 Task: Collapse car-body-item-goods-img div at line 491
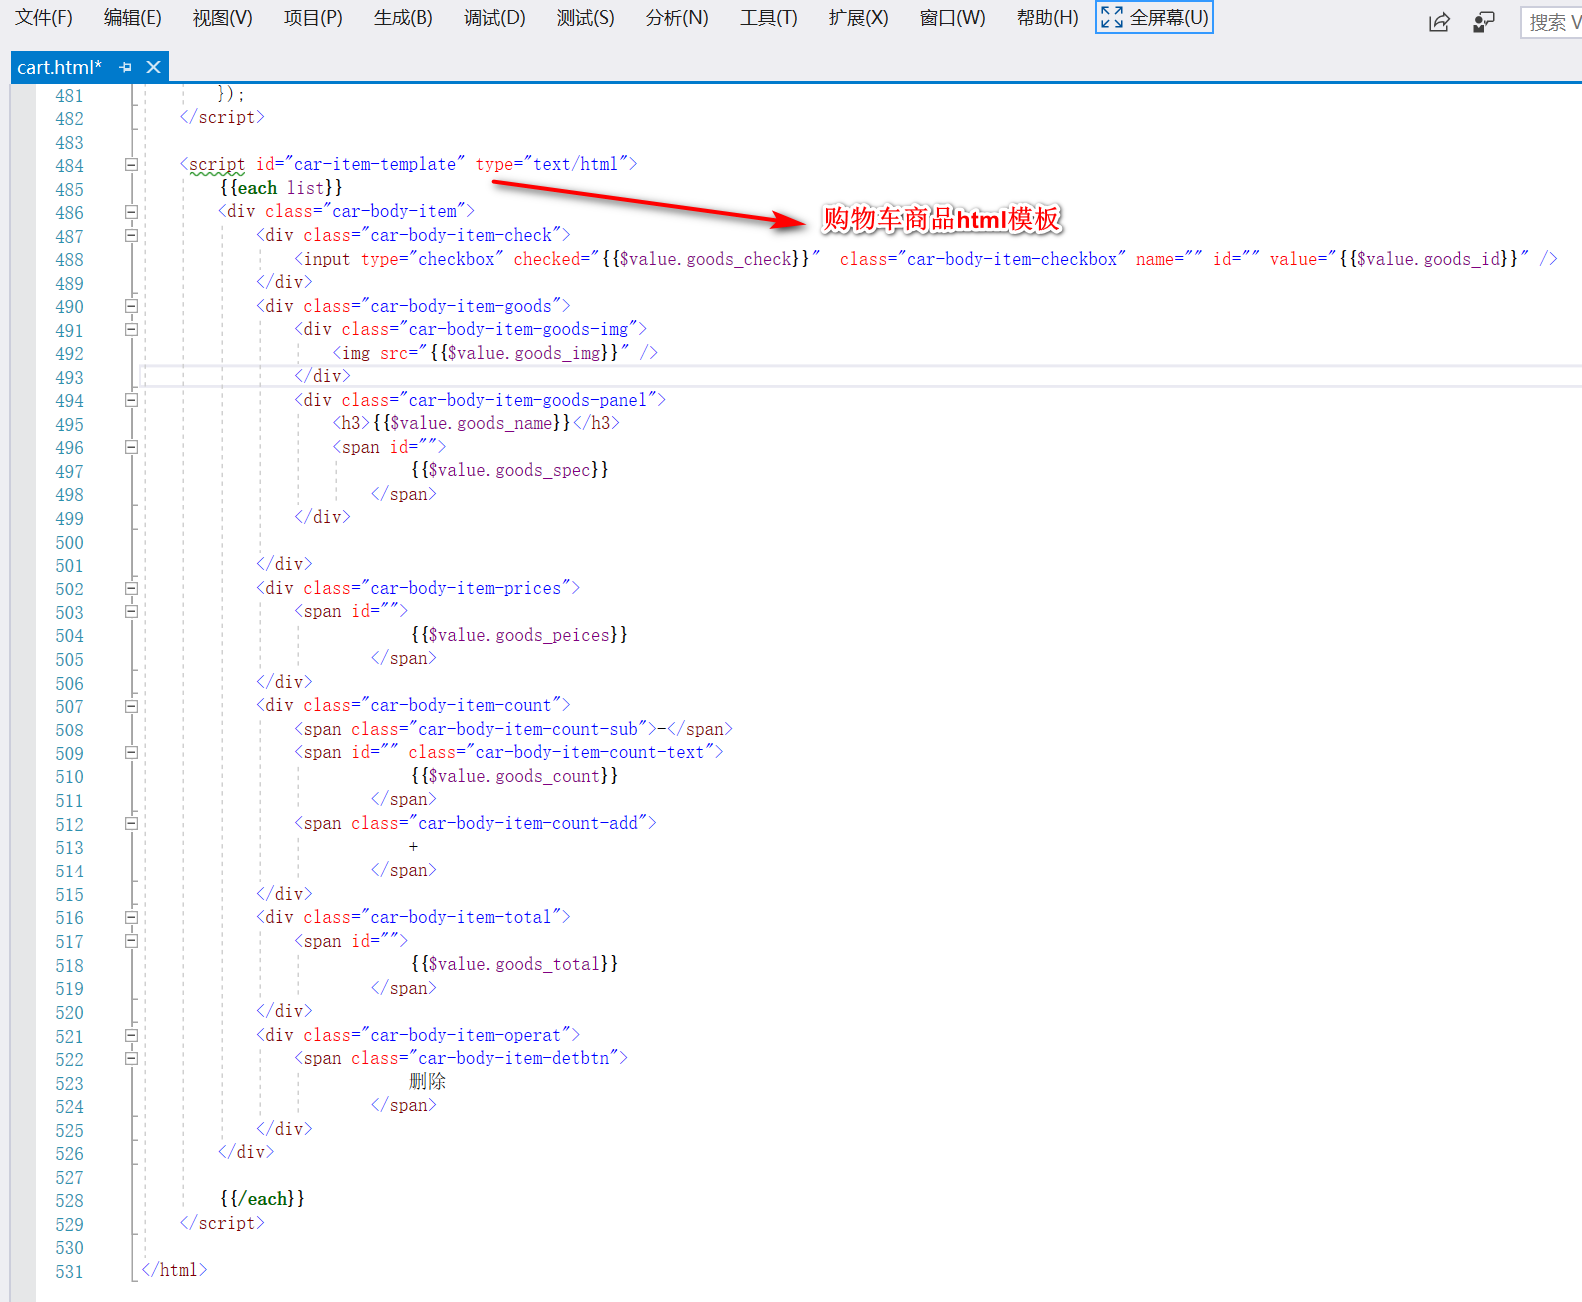coord(131,329)
